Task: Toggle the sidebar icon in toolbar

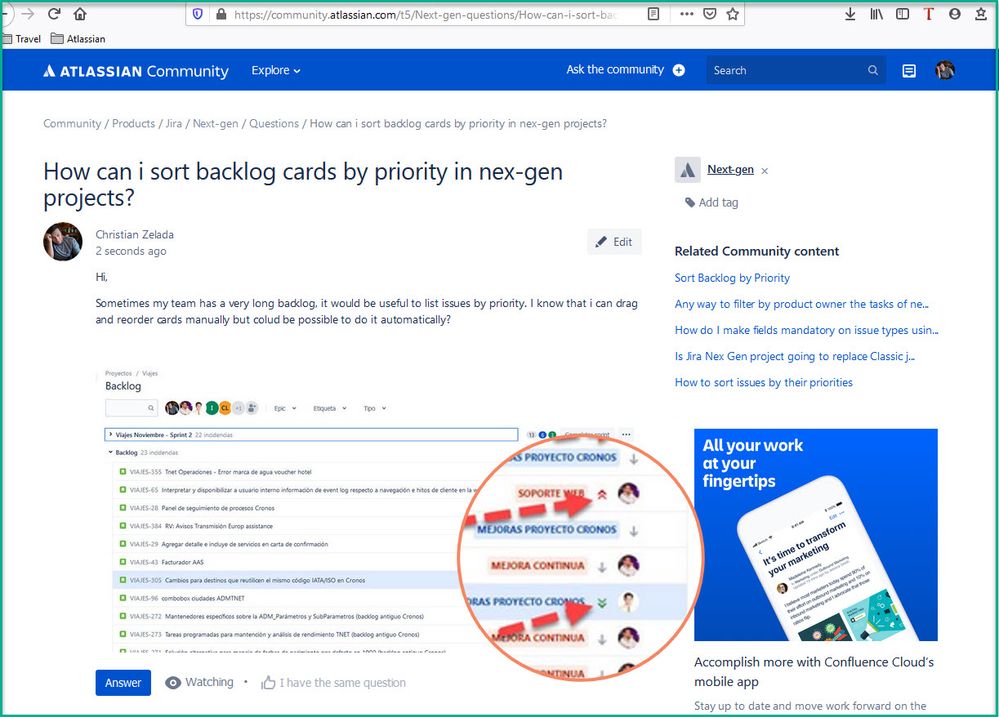Action: pos(902,14)
